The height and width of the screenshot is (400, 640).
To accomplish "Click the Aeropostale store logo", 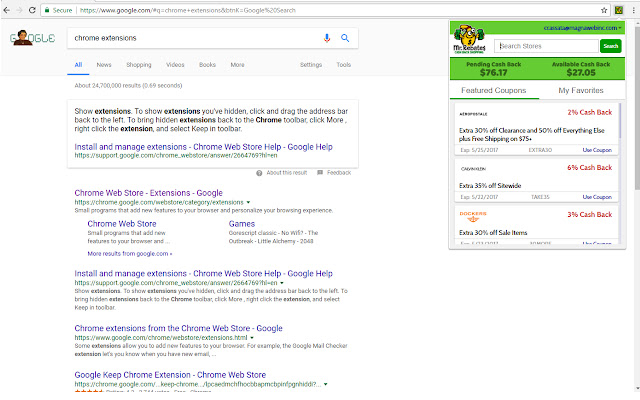I will (473, 114).
